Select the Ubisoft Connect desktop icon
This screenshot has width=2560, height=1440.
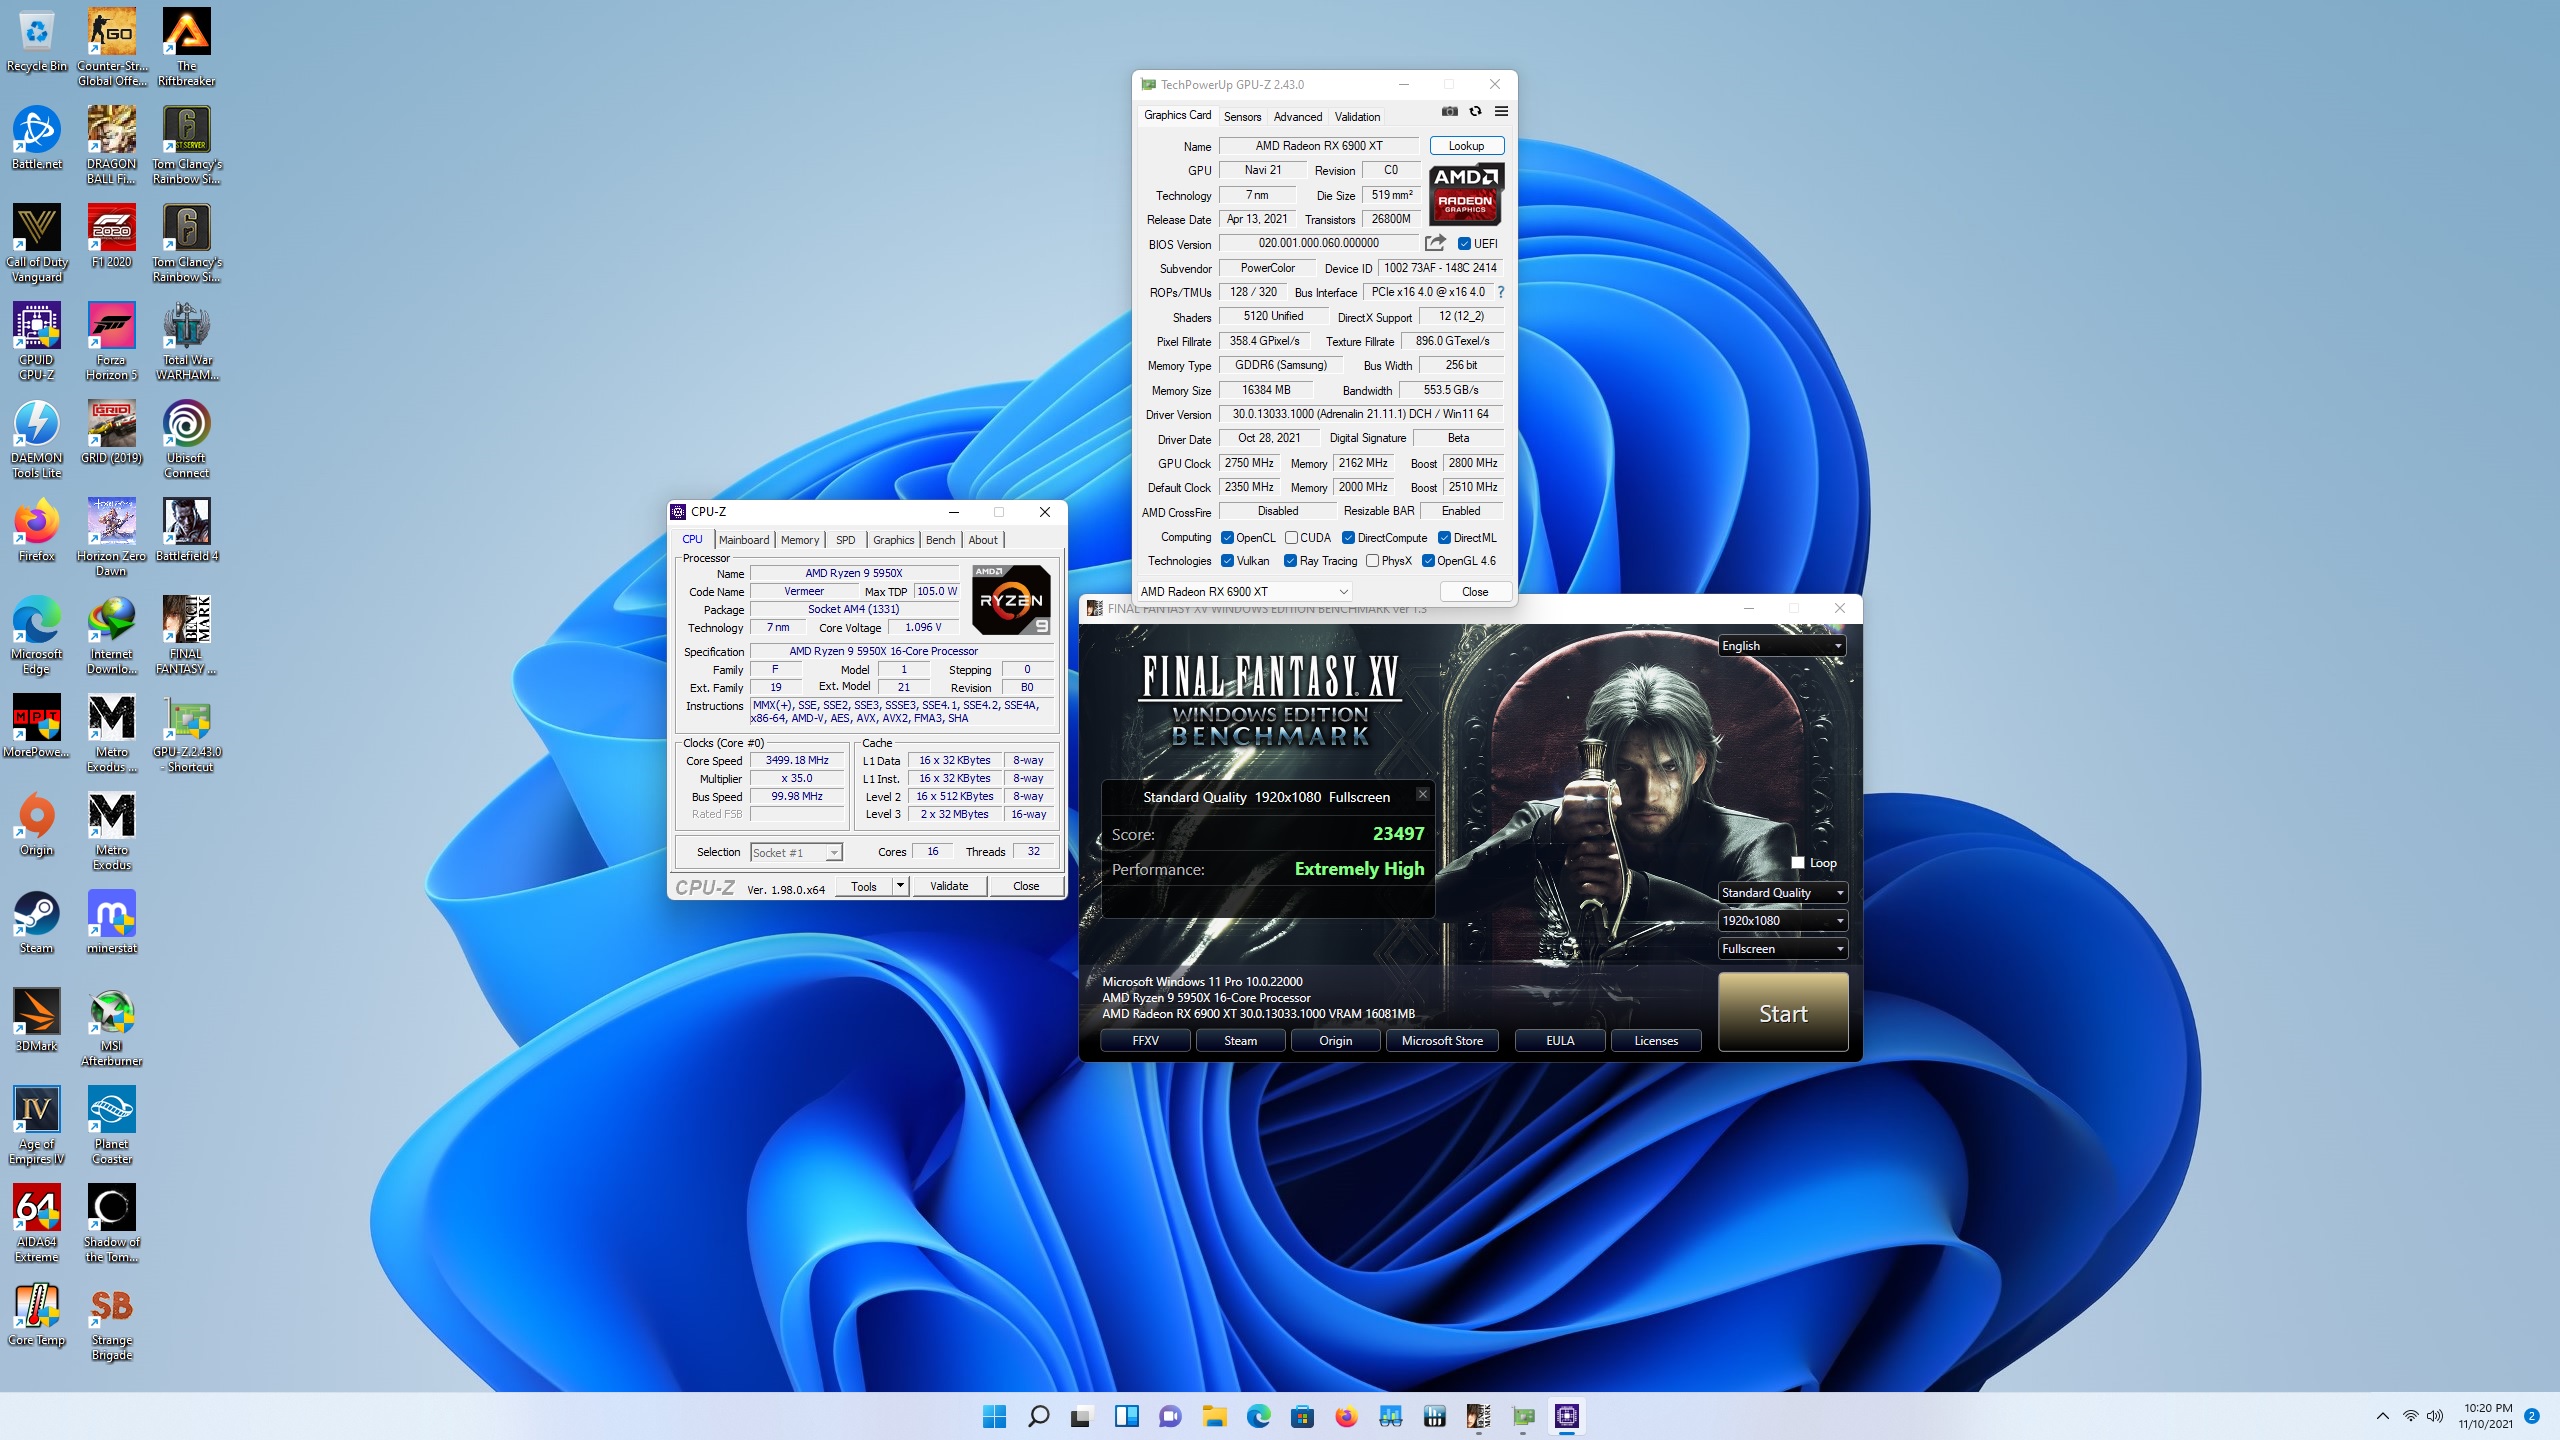click(x=187, y=439)
